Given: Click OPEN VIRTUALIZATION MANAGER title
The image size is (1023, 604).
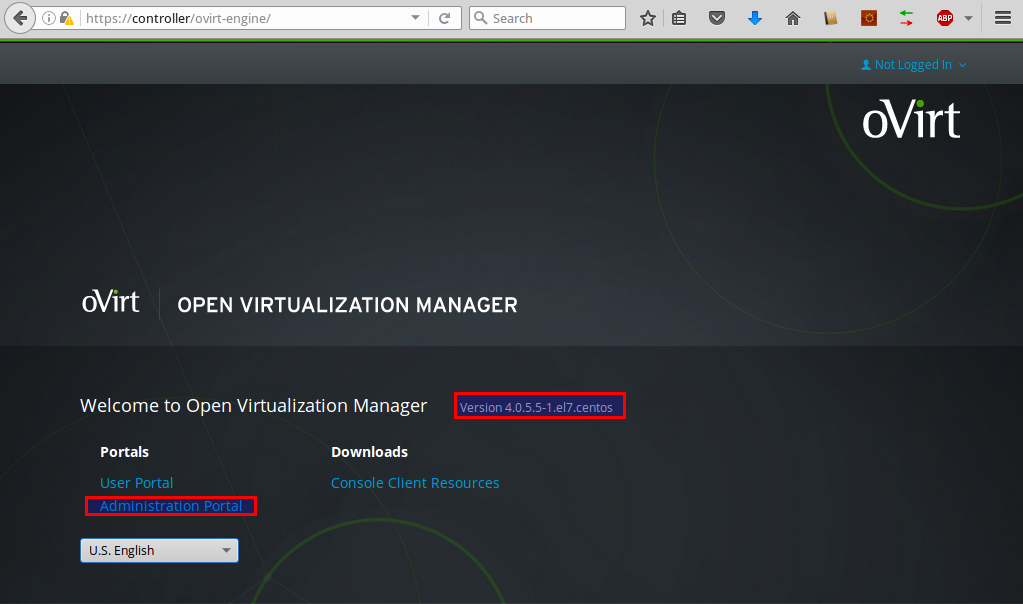Looking at the screenshot, I should [347, 305].
